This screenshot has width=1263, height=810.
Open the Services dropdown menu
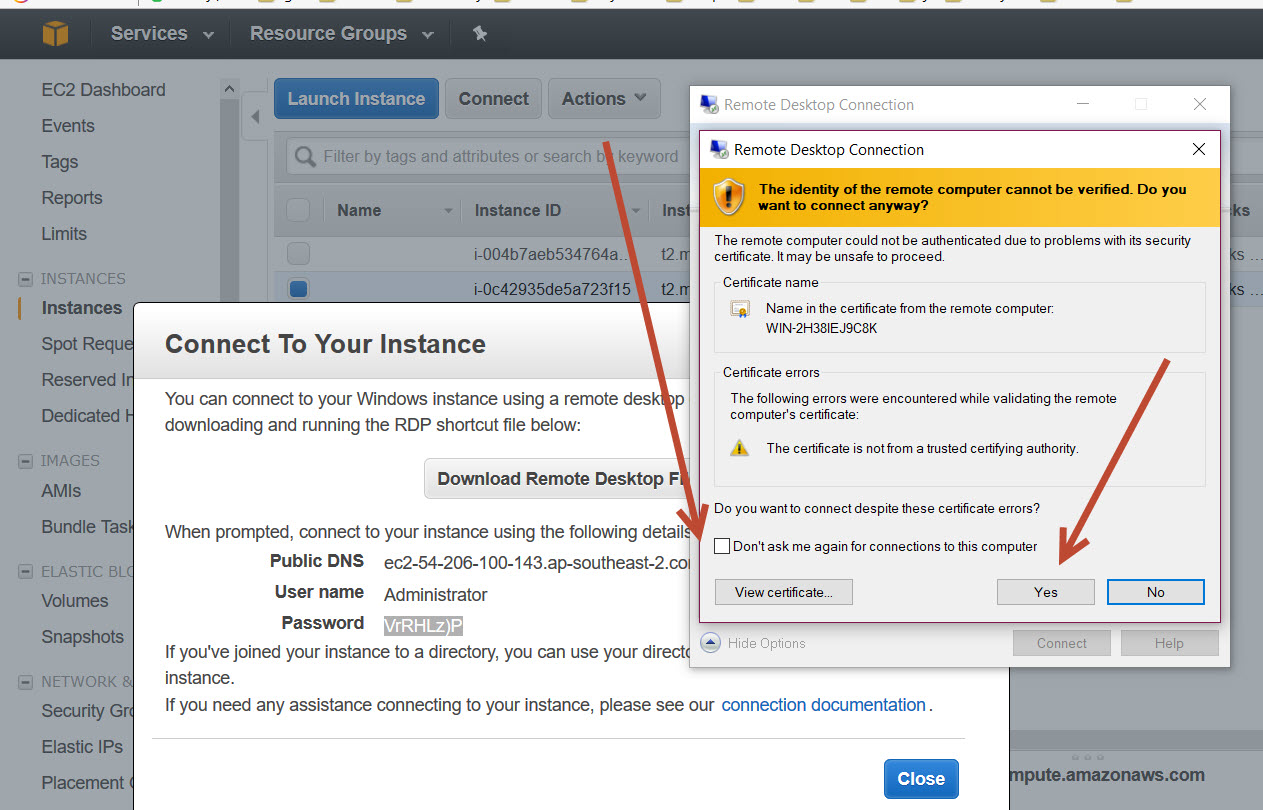[x=162, y=34]
